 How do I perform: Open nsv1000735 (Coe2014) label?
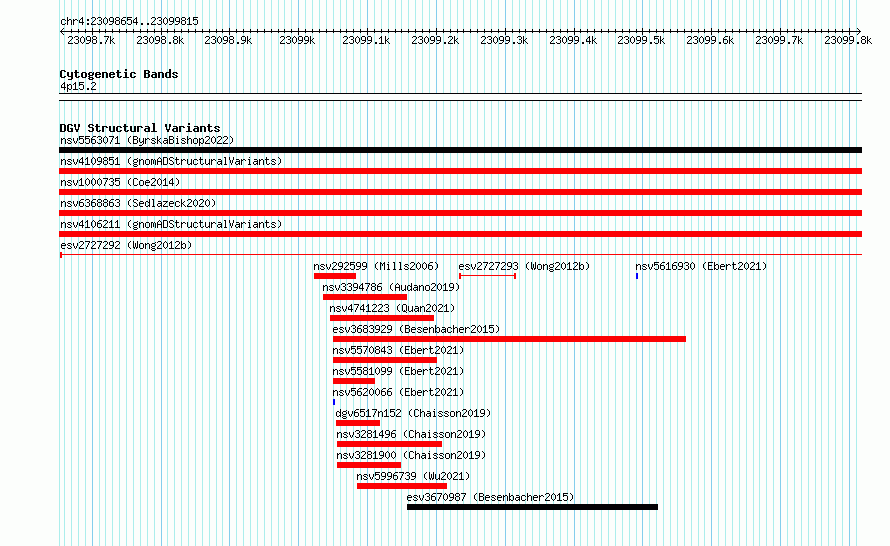coord(120,182)
